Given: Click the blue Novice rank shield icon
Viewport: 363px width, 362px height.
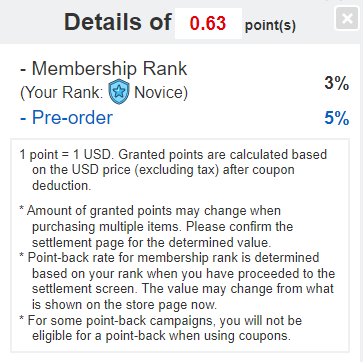Looking at the screenshot, I should pos(119,92).
